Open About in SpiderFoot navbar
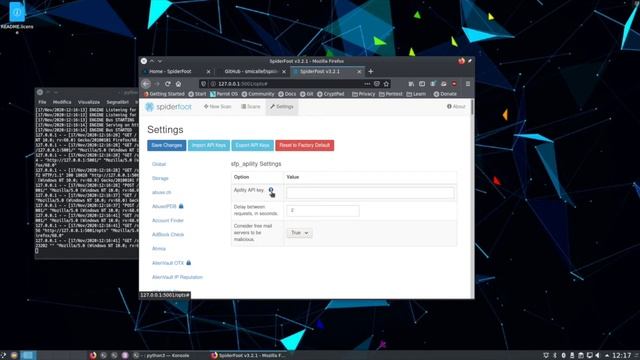 [x=456, y=107]
